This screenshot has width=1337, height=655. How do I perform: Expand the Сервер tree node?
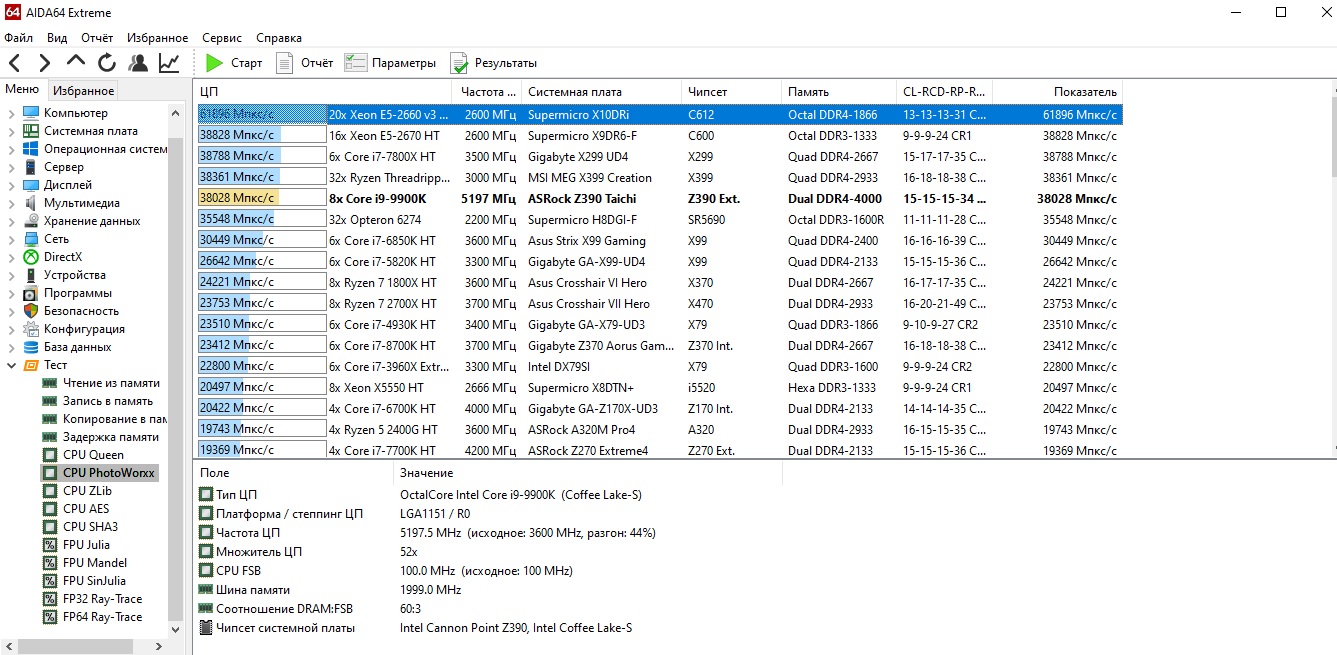tap(11, 167)
